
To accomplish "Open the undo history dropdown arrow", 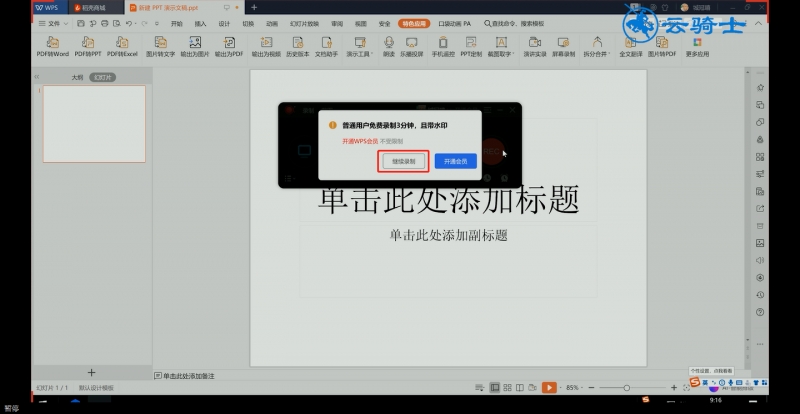I will click(x=135, y=24).
